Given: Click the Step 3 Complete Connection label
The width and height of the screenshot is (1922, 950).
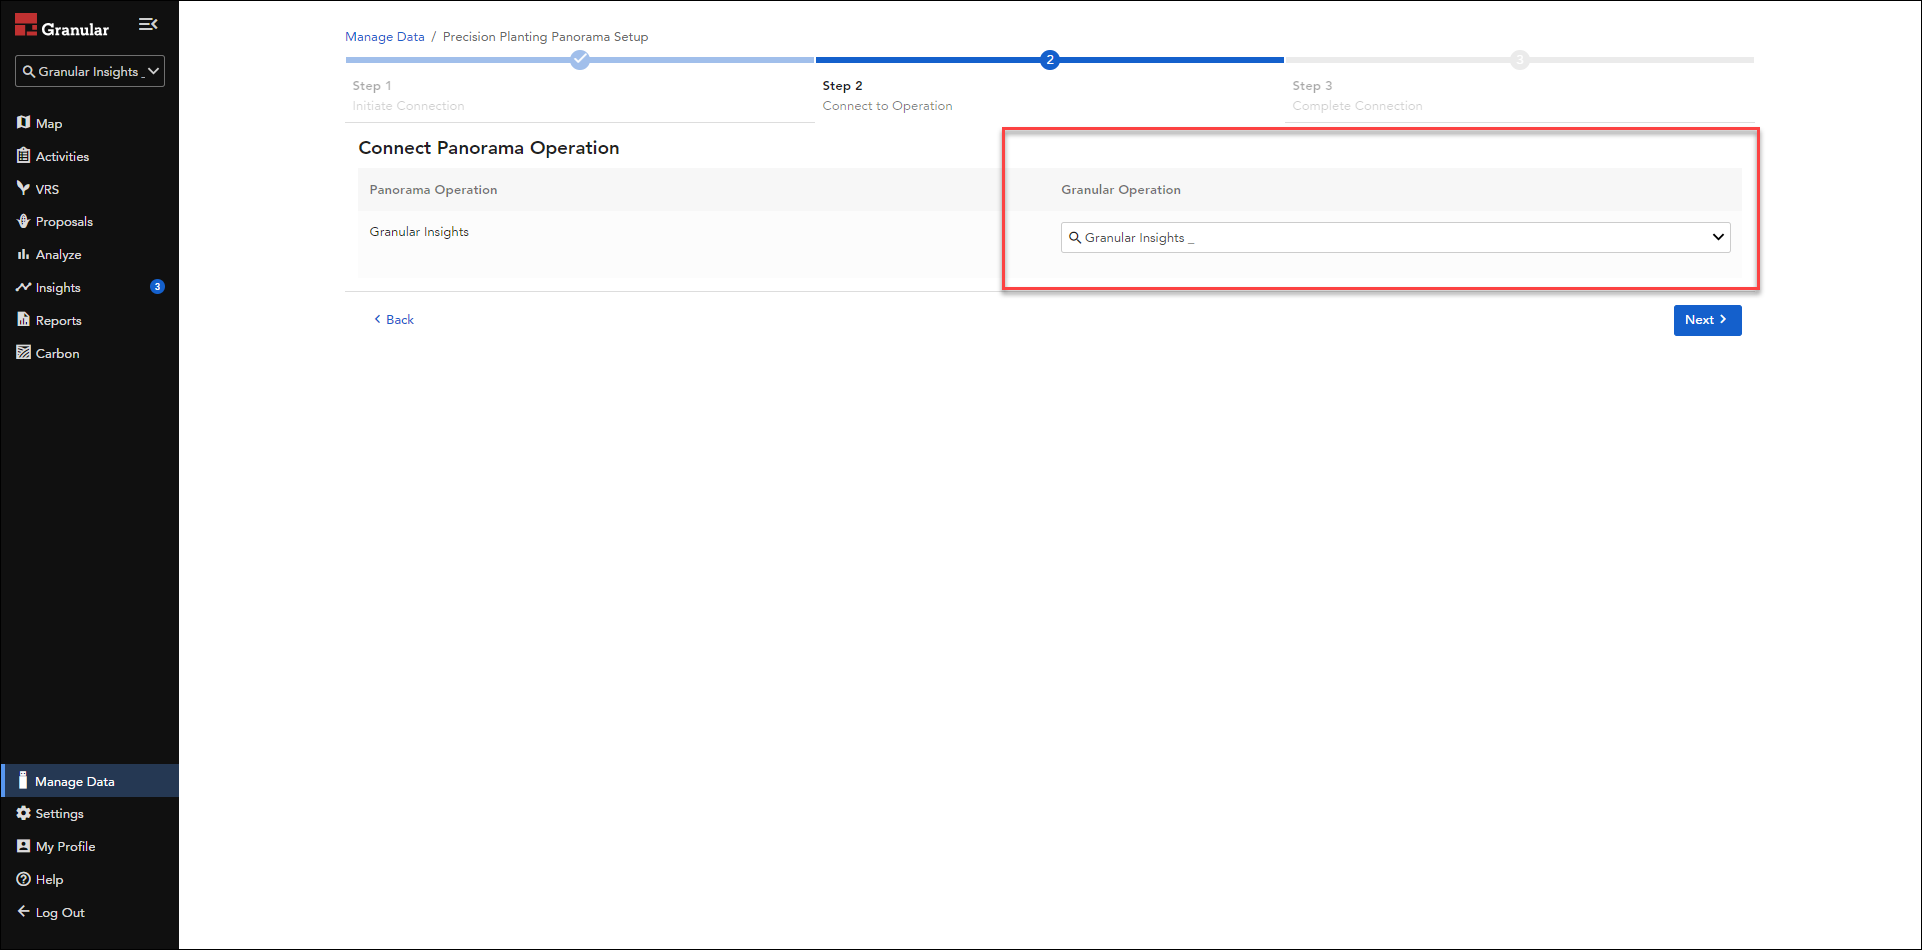Looking at the screenshot, I should point(1357,105).
